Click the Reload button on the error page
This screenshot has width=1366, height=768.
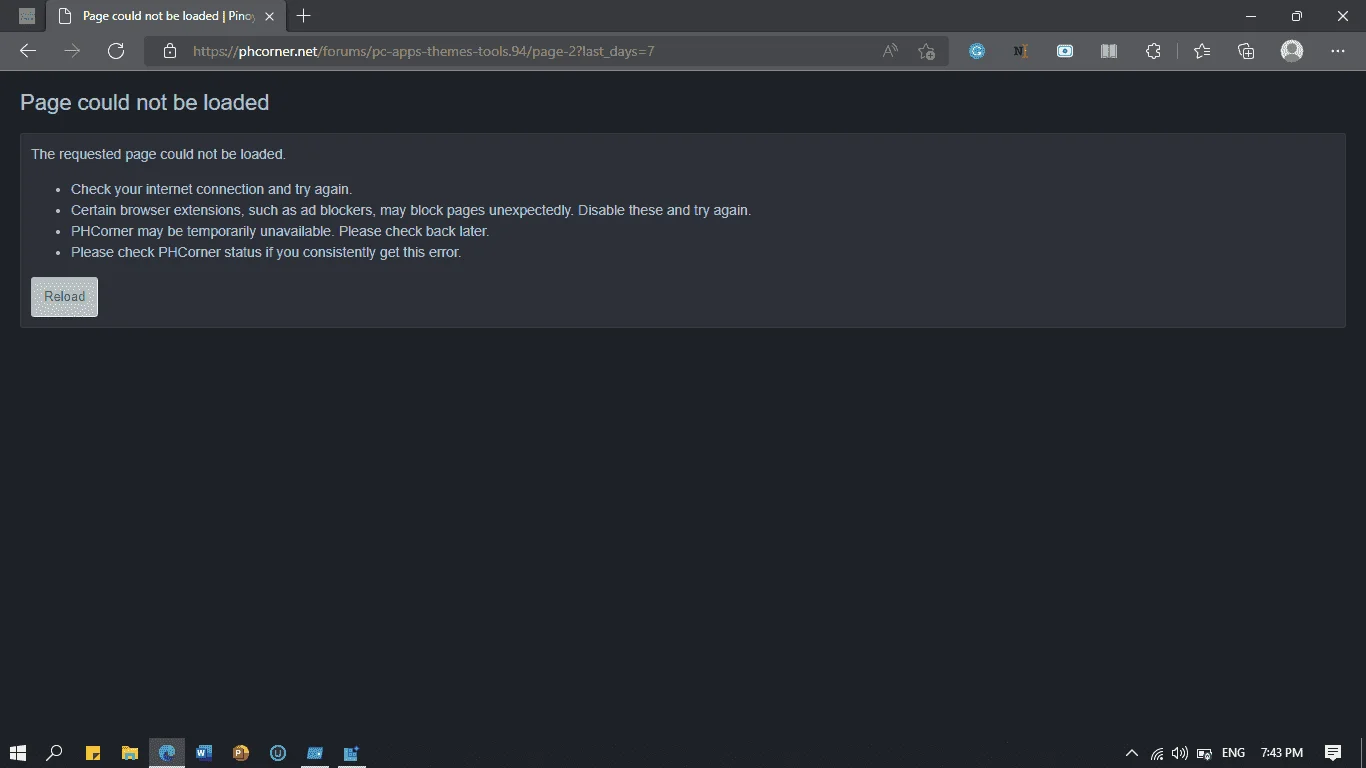[x=64, y=297]
